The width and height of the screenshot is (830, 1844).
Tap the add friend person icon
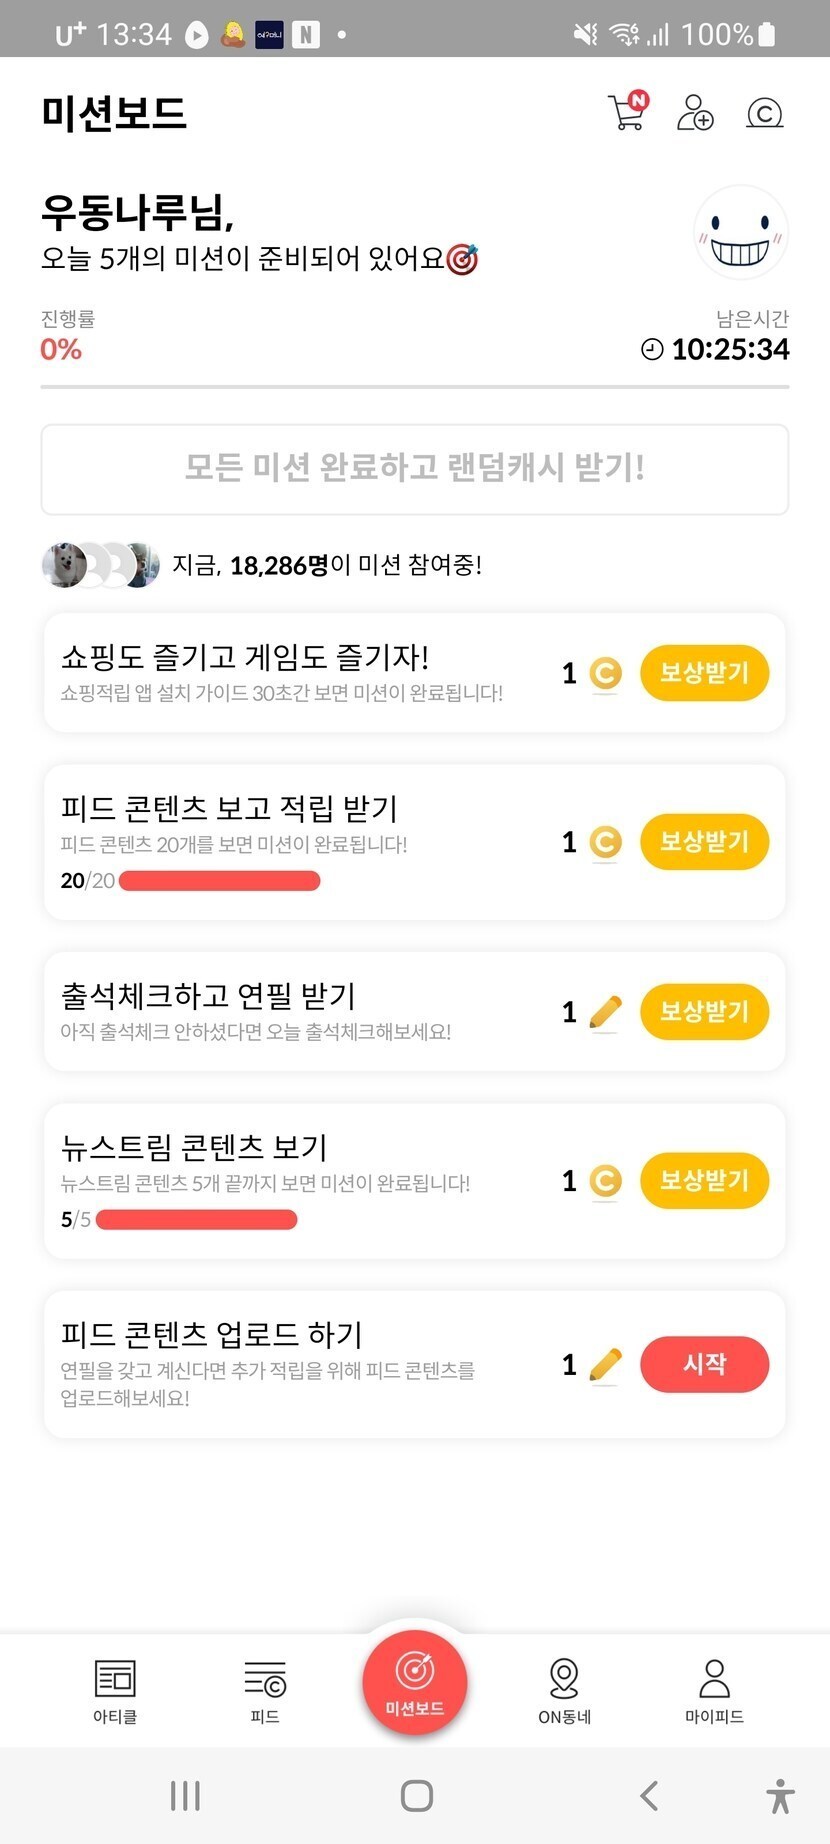click(x=695, y=113)
